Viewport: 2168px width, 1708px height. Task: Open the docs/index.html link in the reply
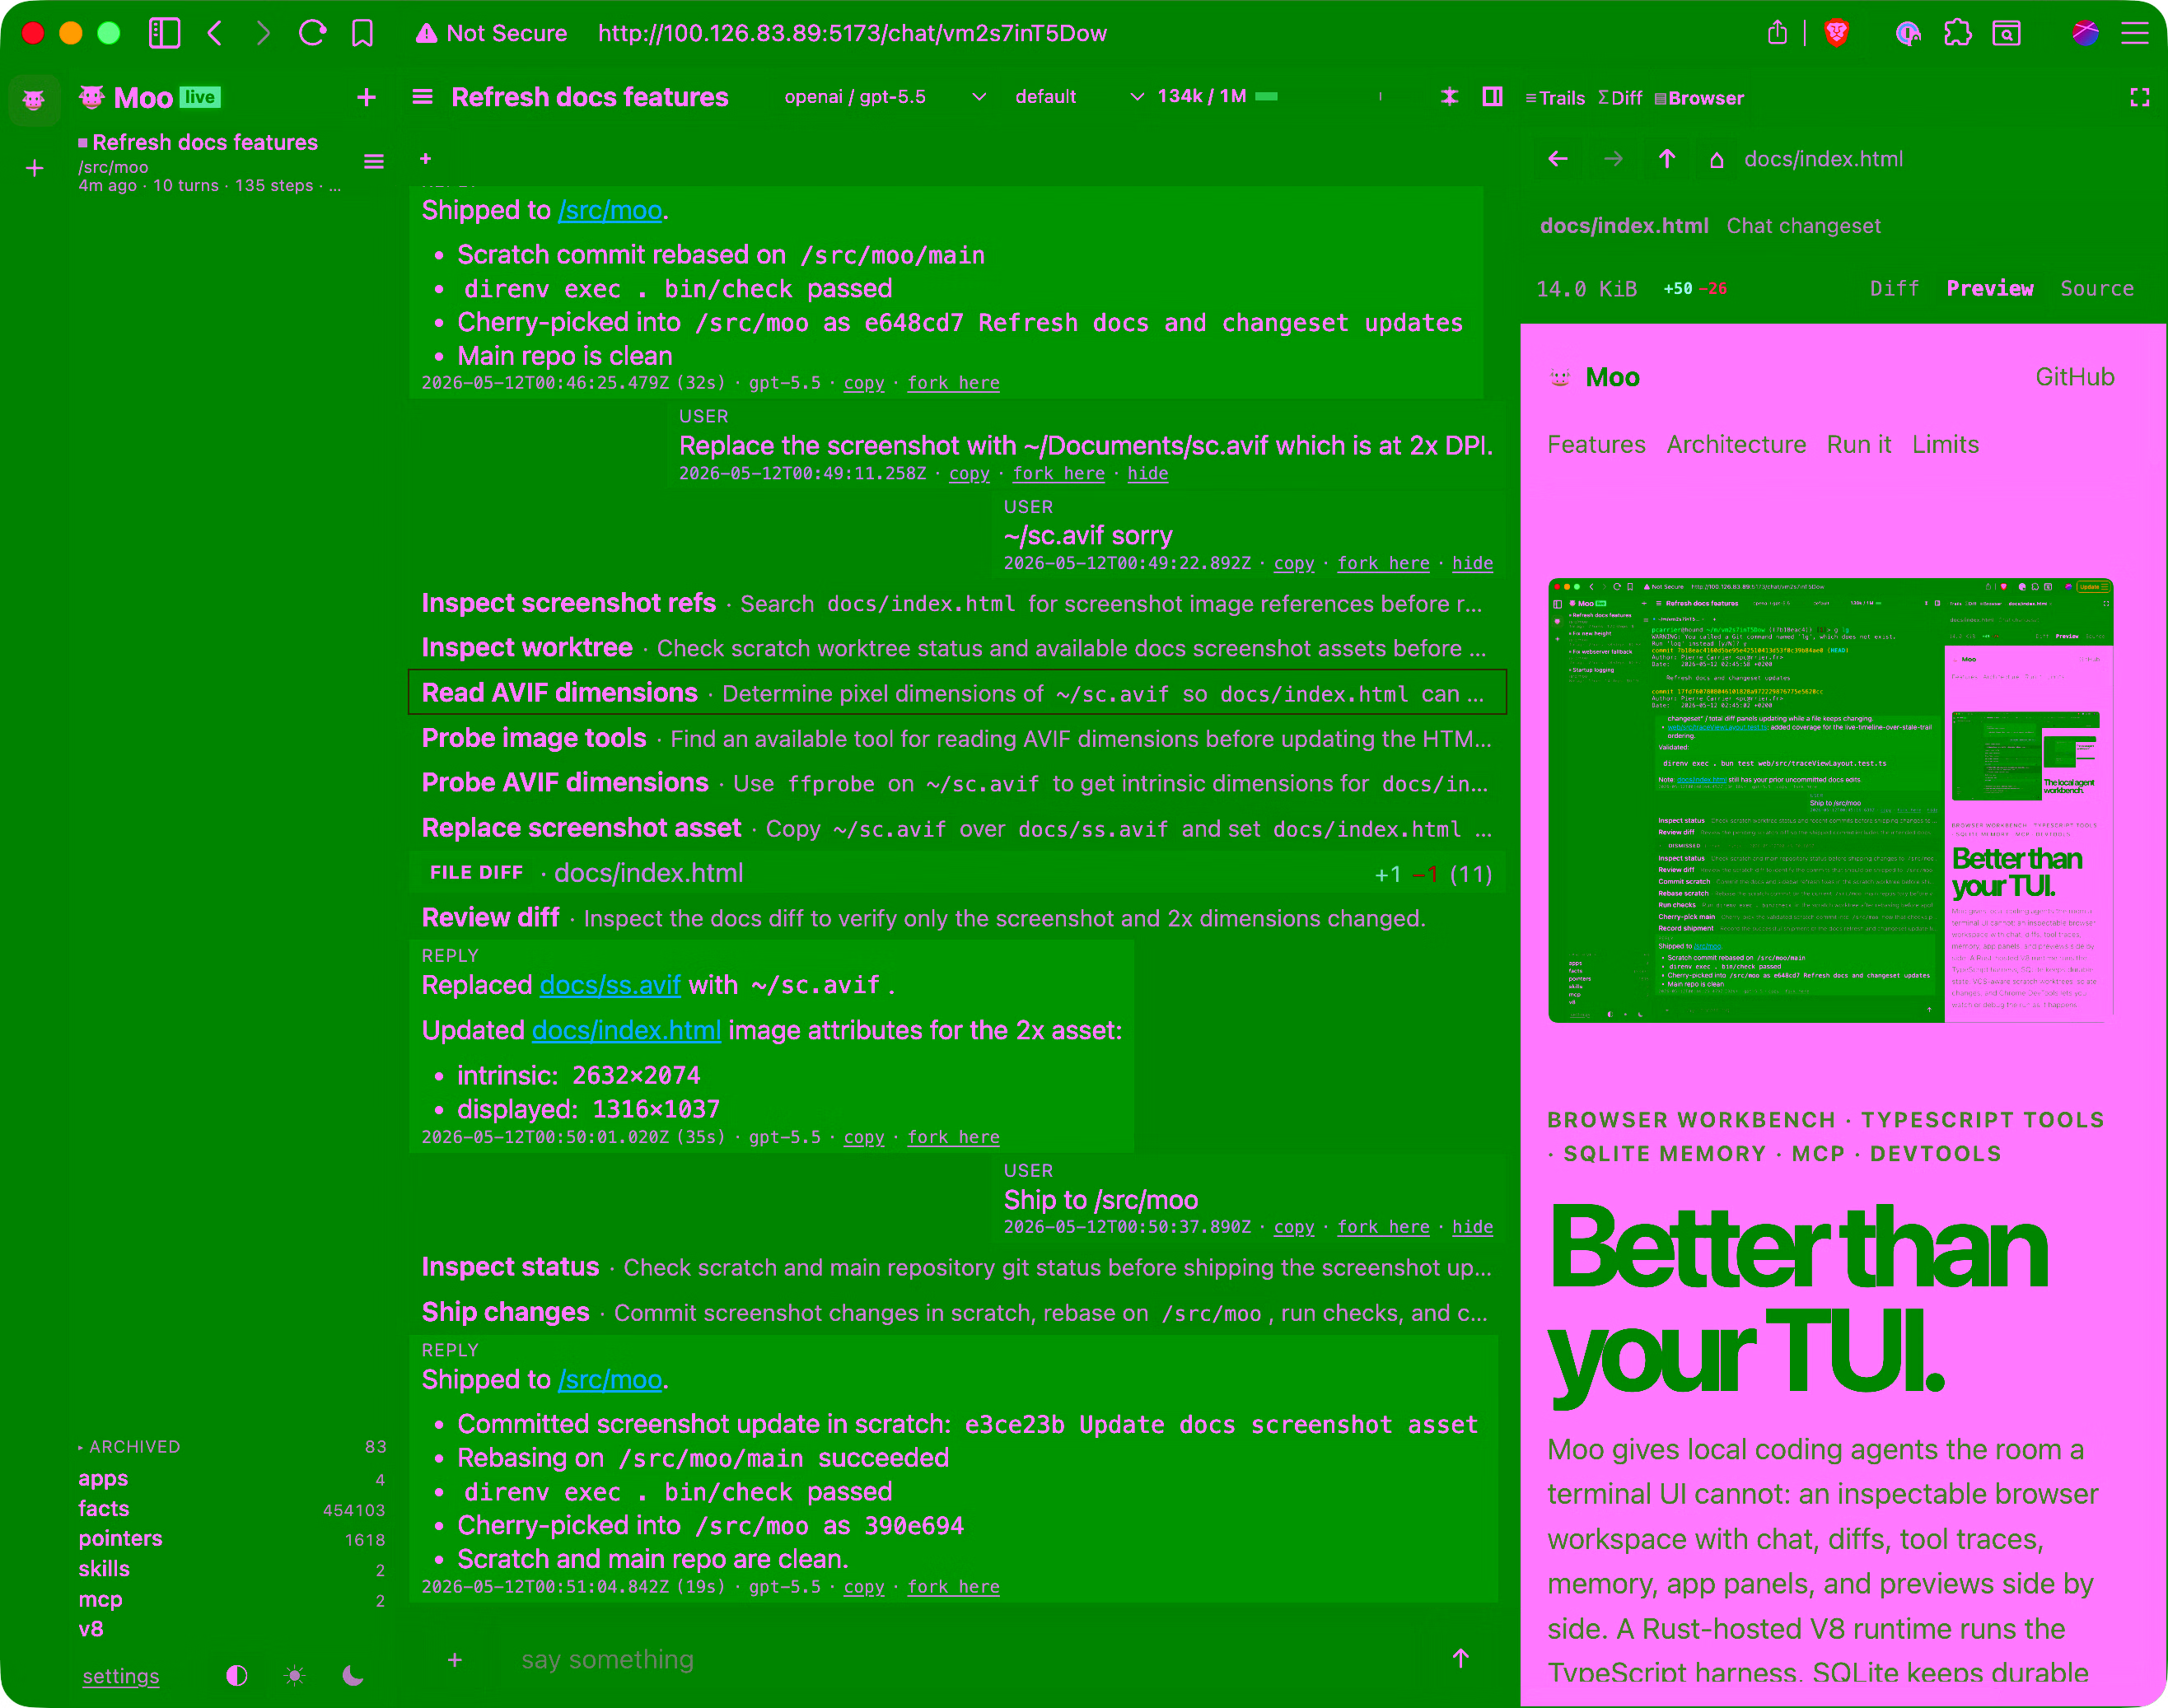tap(626, 1030)
